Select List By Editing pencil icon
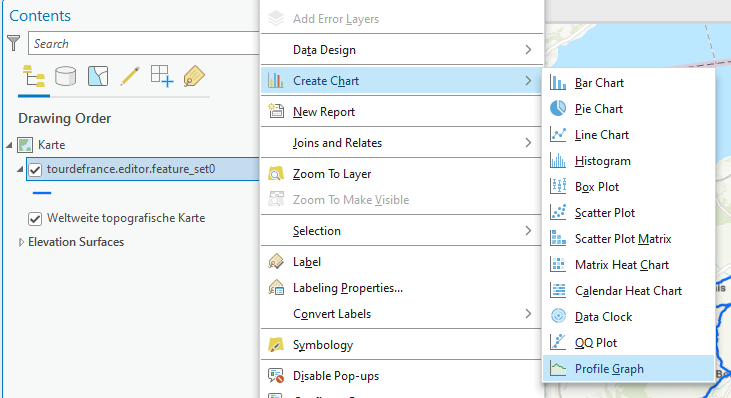 coord(130,76)
